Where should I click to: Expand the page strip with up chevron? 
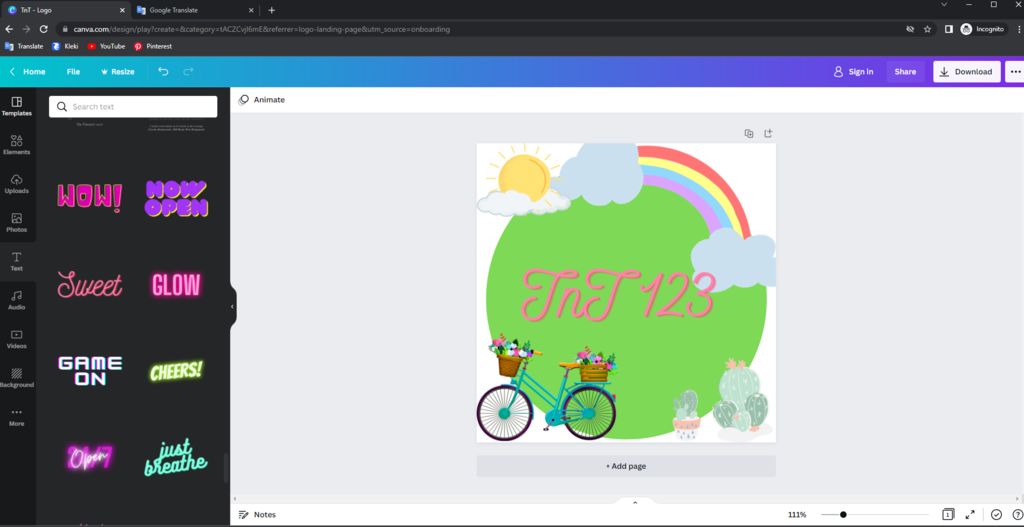pos(635,502)
